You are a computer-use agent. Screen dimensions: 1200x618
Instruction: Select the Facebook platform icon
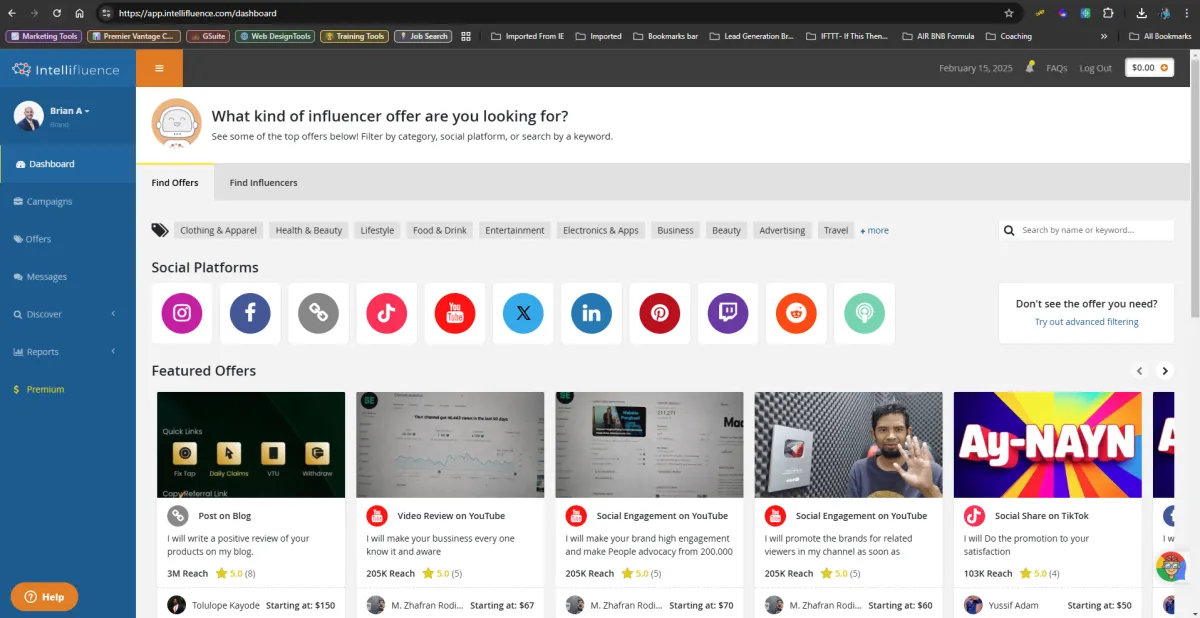[250, 313]
